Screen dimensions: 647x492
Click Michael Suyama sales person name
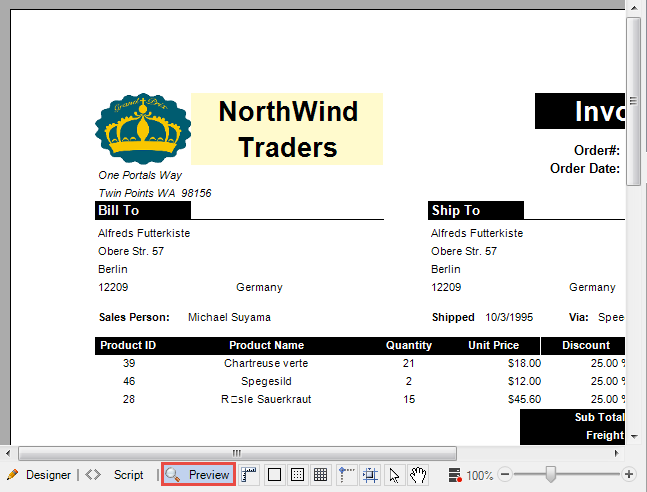(229, 317)
